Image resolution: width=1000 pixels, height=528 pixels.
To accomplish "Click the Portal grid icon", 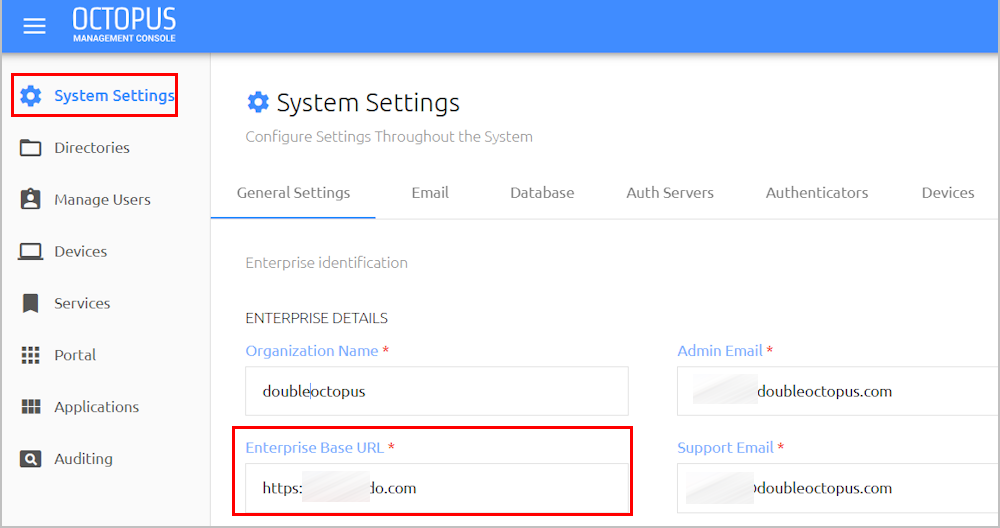I will [x=31, y=355].
